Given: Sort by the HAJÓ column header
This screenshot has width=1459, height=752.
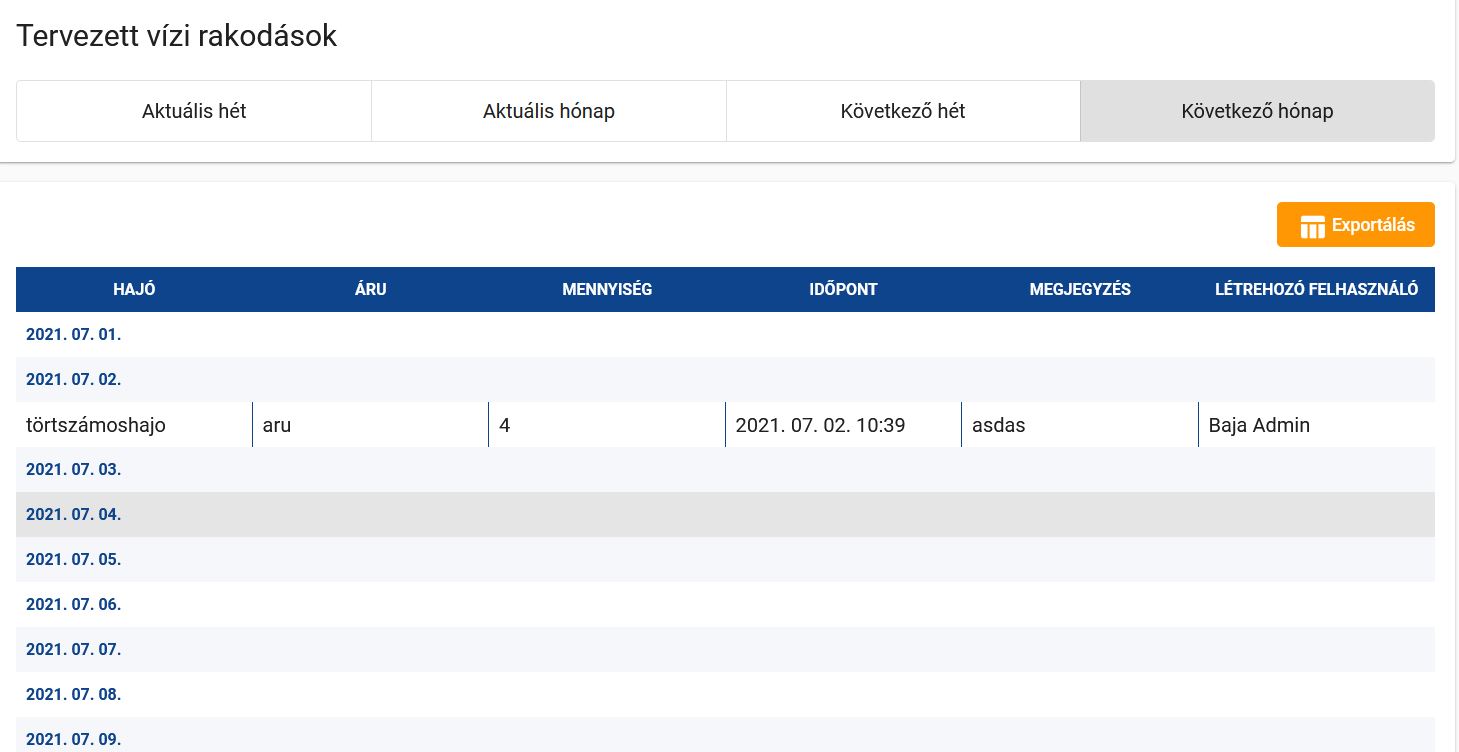Looking at the screenshot, I should coord(134,290).
